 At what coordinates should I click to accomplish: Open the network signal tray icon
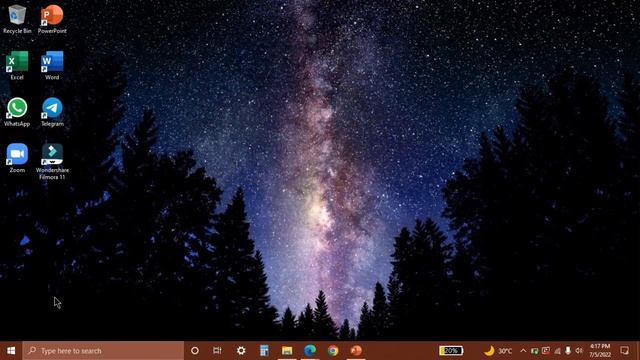557,351
